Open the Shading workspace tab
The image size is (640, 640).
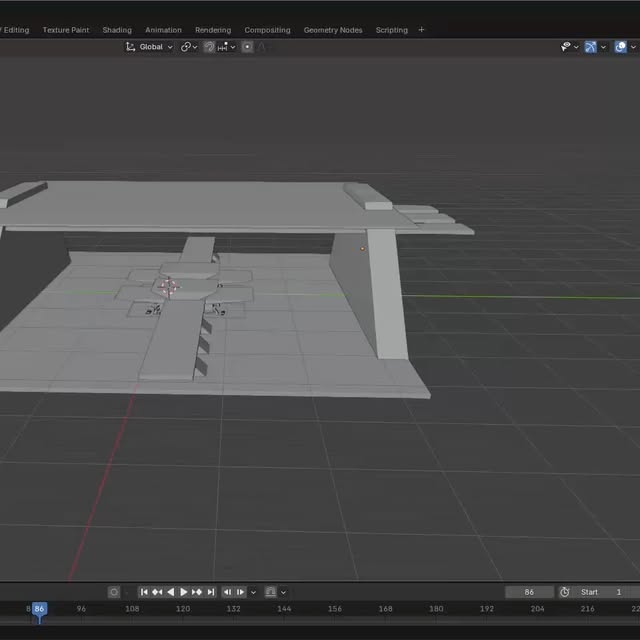tap(117, 30)
